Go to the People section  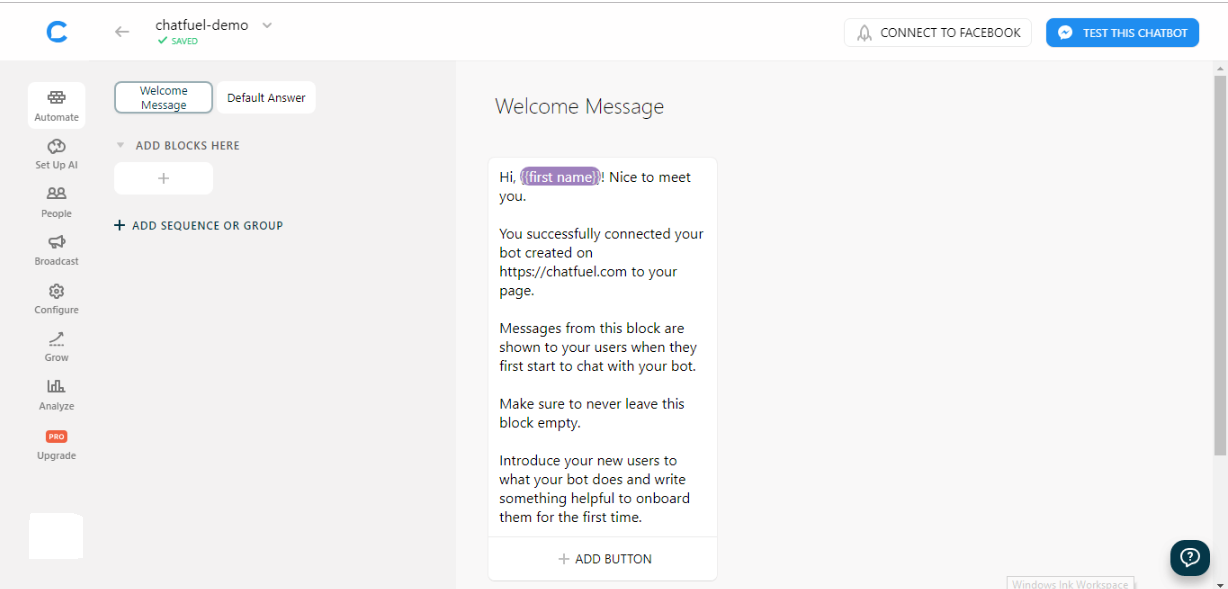(x=57, y=201)
